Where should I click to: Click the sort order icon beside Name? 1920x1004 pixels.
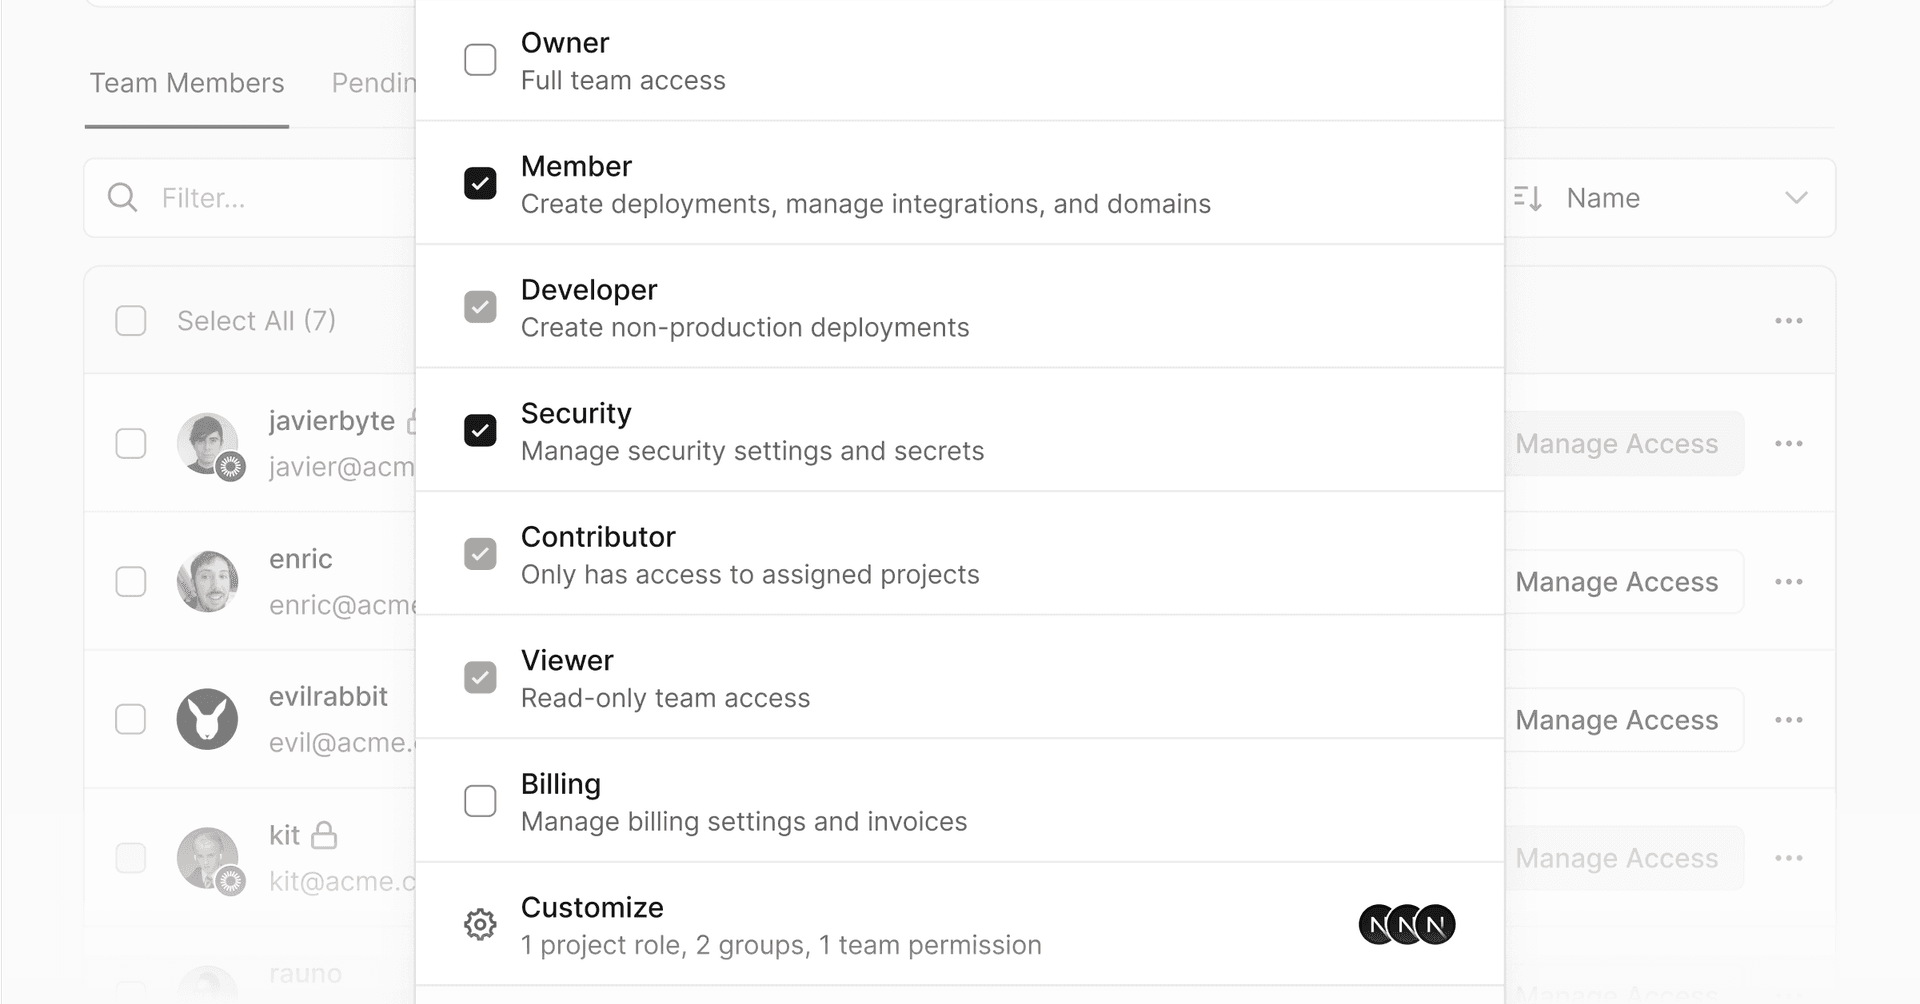(x=1527, y=198)
